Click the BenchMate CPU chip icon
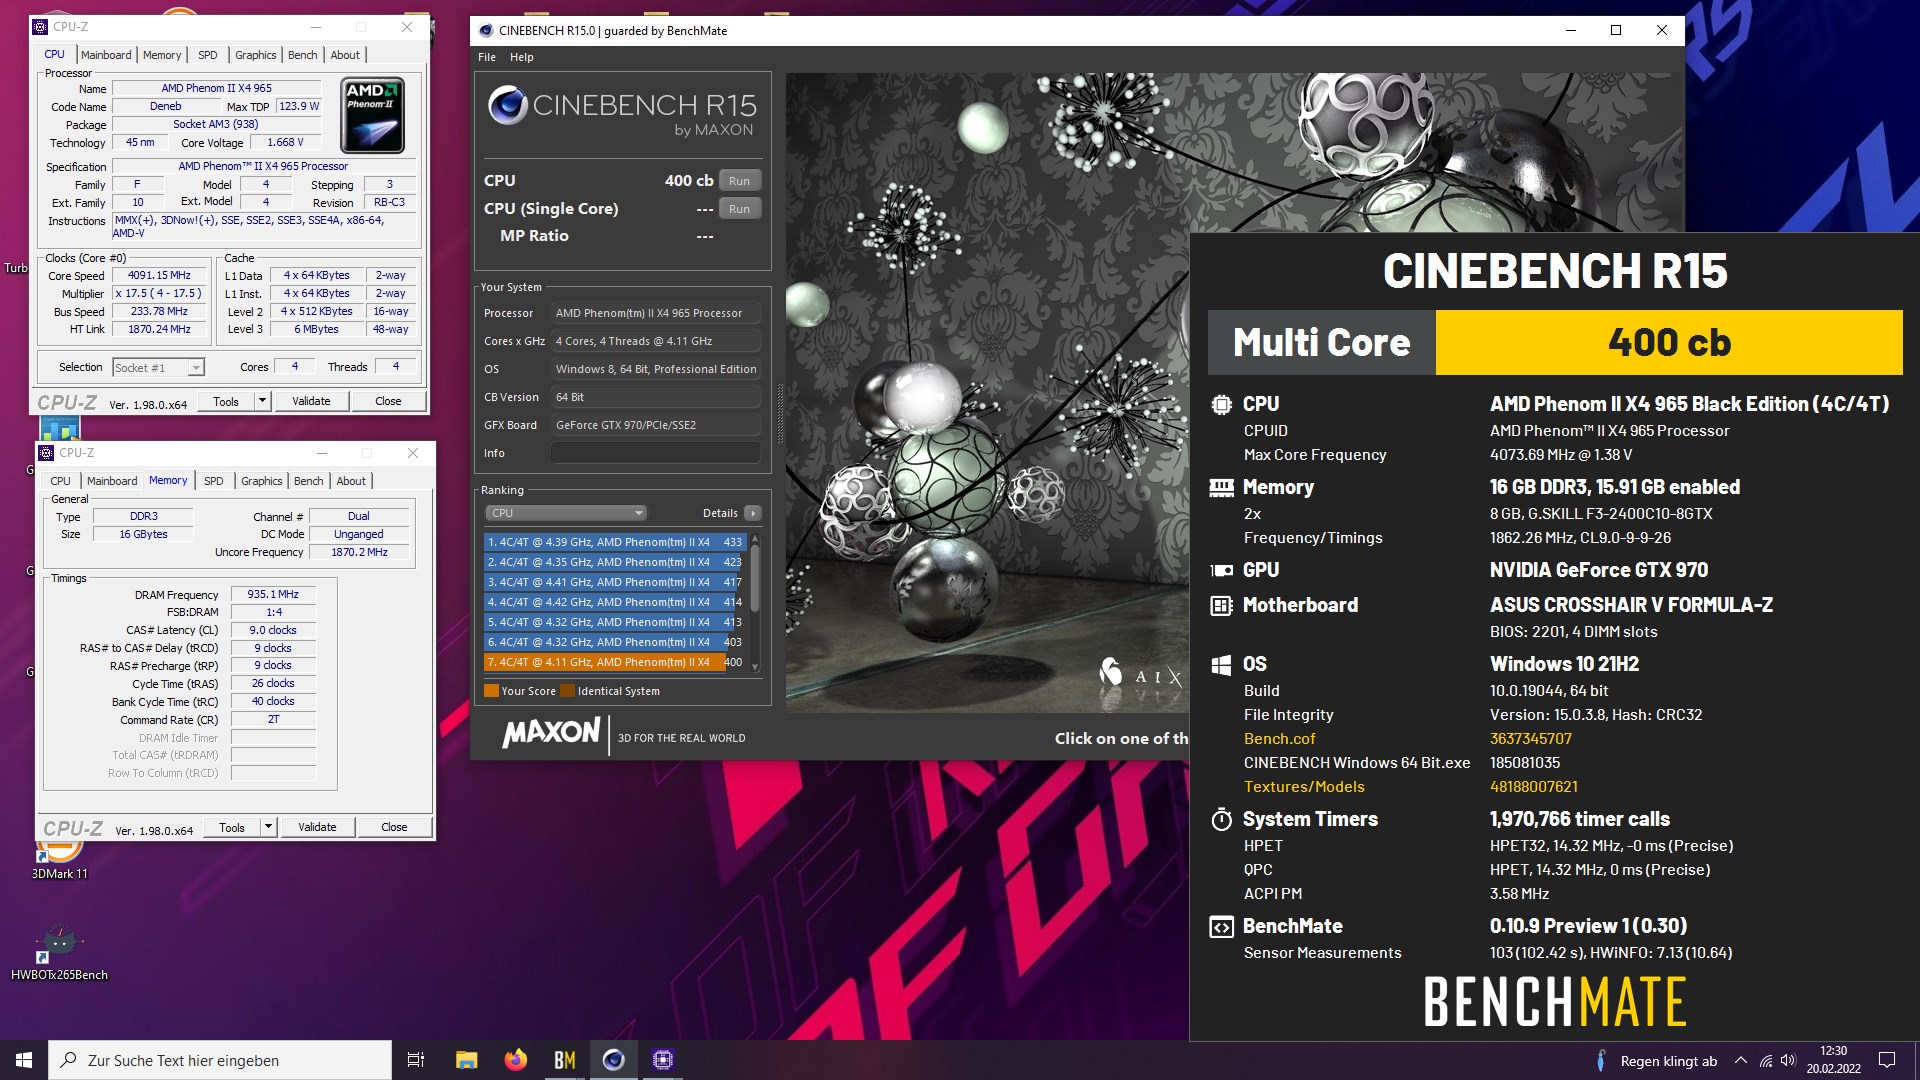This screenshot has width=1920, height=1080. 1221,405
